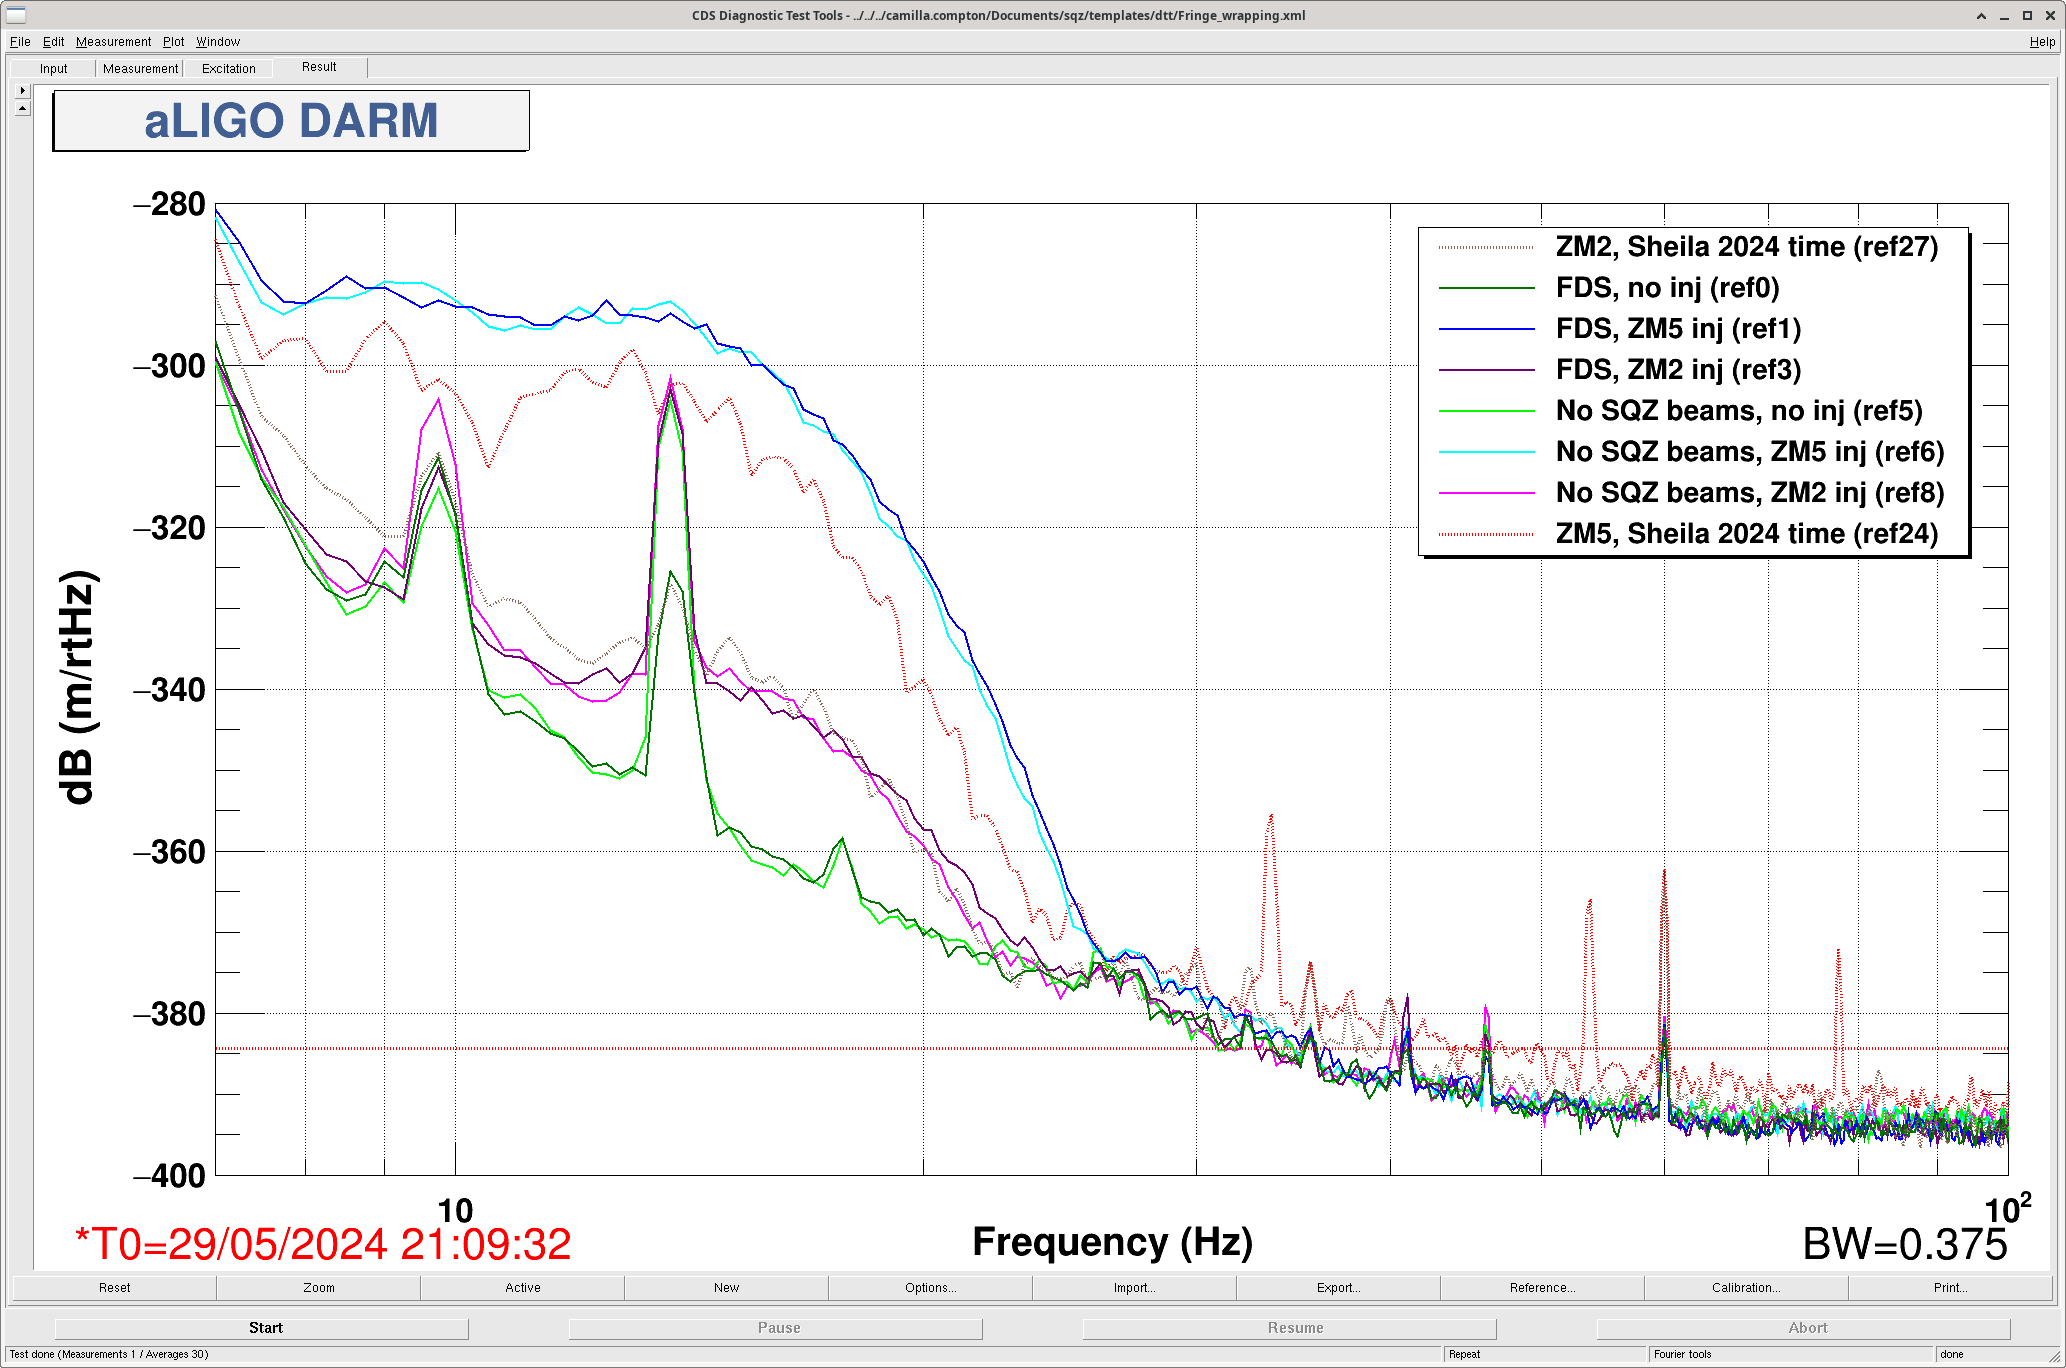Click the Print button
The height and width of the screenshot is (1368, 2066).
click(1949, 1288)
